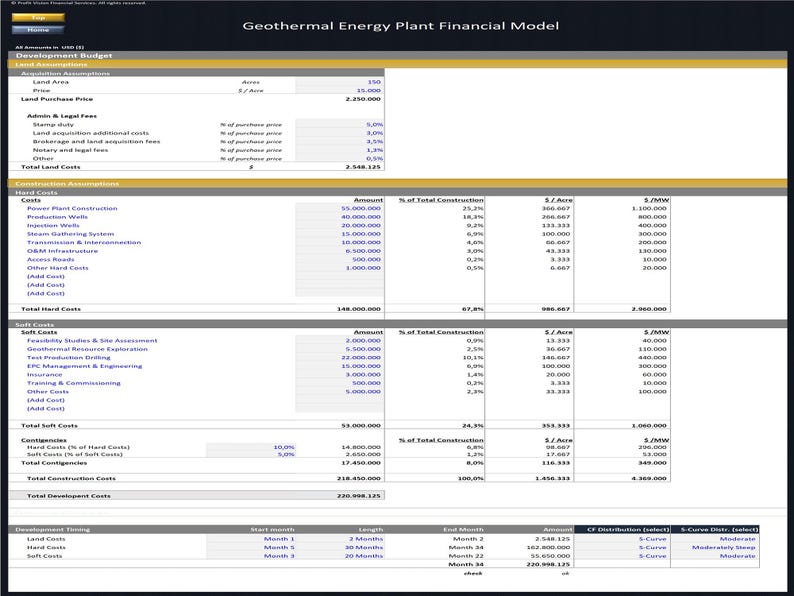Select Soft Costs contingency 5,0% cell
The width and height of the screenshot is (794, 596).
tap(251, 454)
